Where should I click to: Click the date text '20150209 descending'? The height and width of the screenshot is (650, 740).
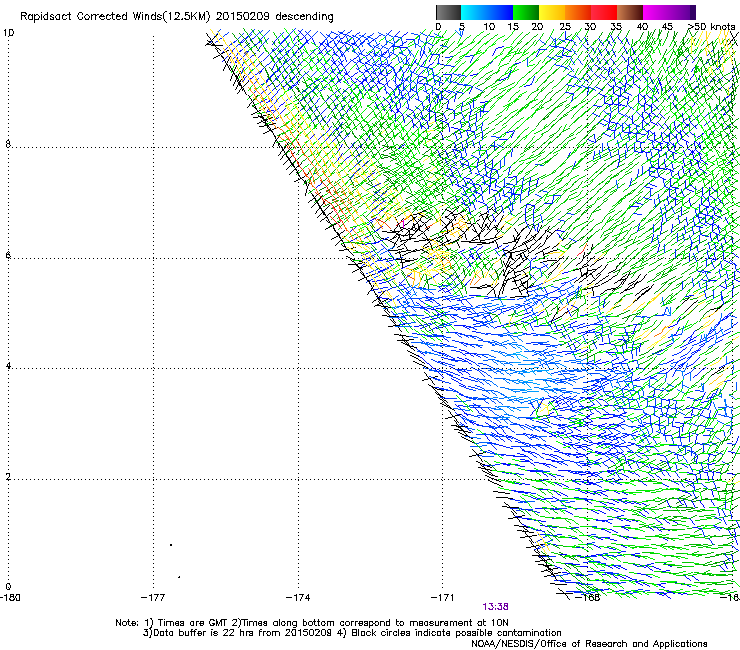[x=275, y=17]
